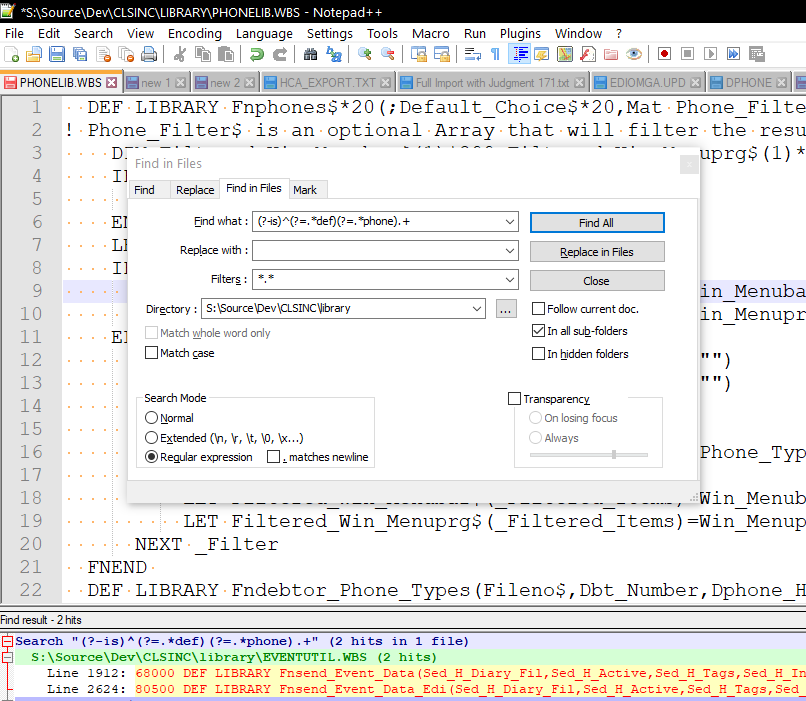Start macro recording with red dot icon

coord(664,54)
